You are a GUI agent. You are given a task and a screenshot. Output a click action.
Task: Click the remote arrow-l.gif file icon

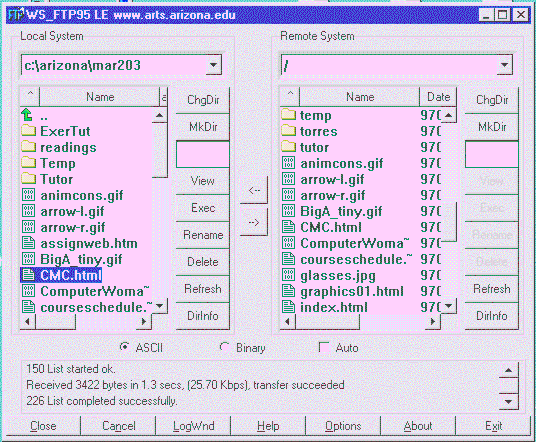(x=289, y=179)
